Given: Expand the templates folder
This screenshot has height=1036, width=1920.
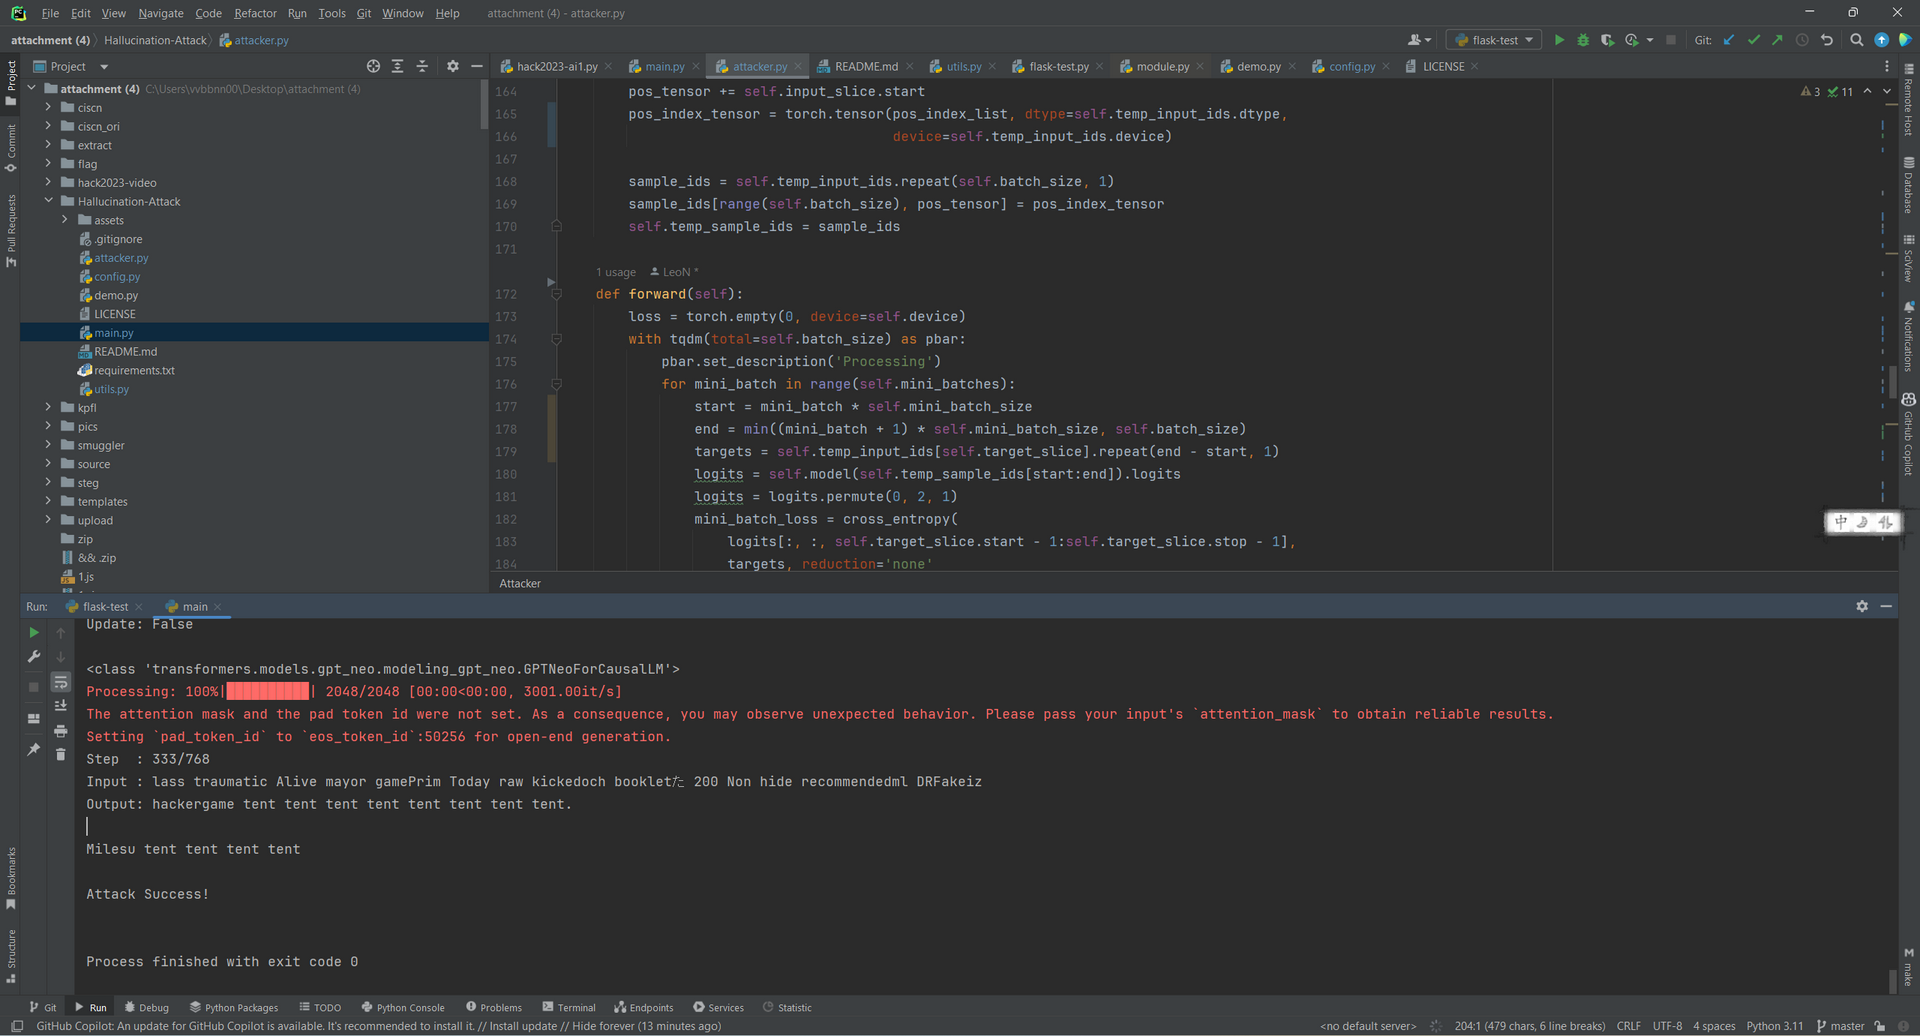Looking at the screenshot, I should coord(48,501).
